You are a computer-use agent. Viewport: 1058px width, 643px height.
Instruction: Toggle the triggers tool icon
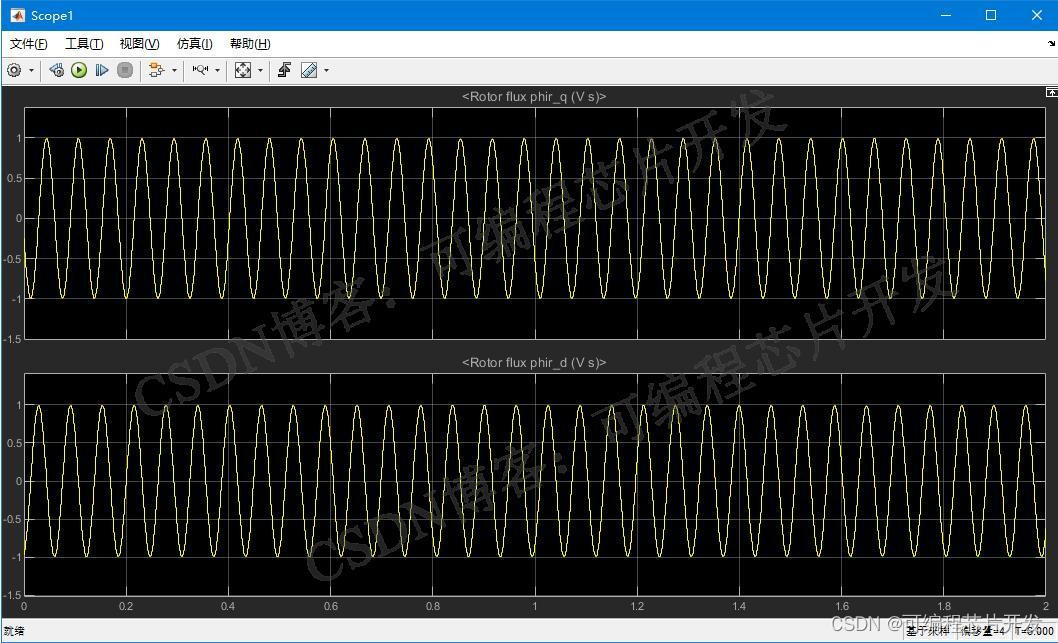[284, 70]
